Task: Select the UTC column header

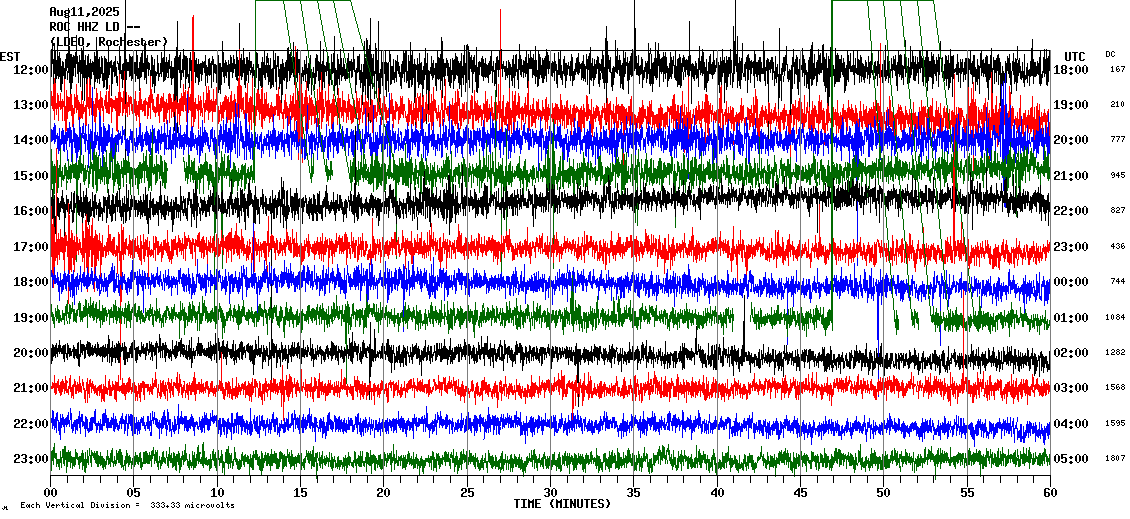Action: coord(1075,56)
